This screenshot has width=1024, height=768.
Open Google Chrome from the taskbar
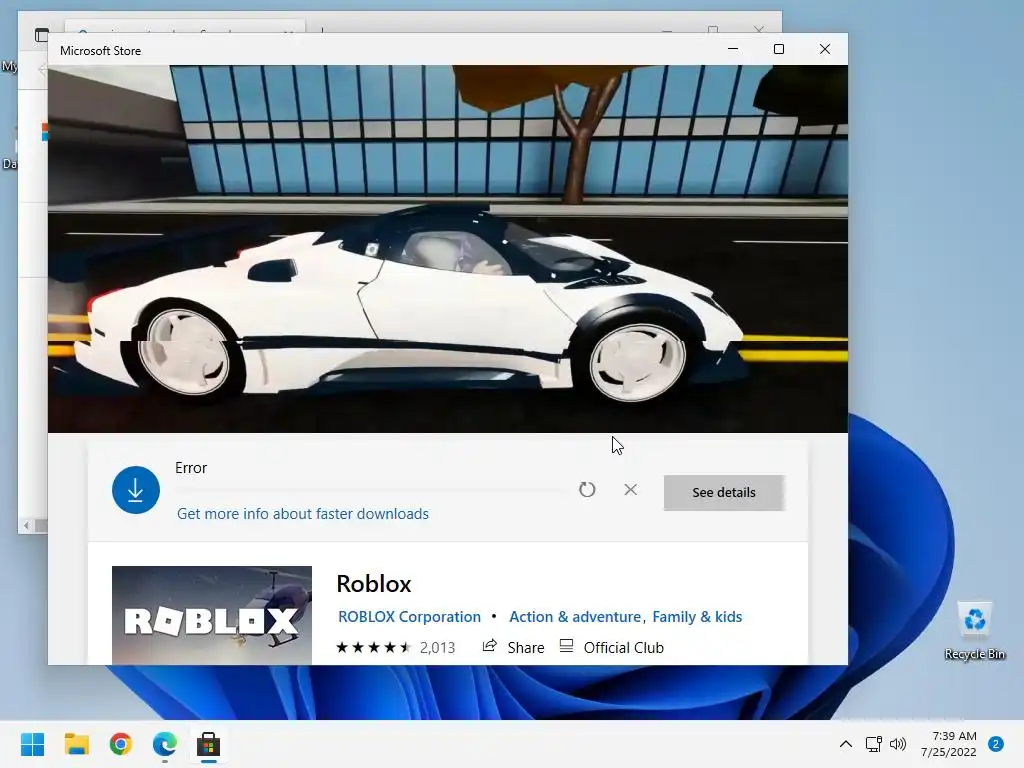pyautogui.click(x=121, y=744)
